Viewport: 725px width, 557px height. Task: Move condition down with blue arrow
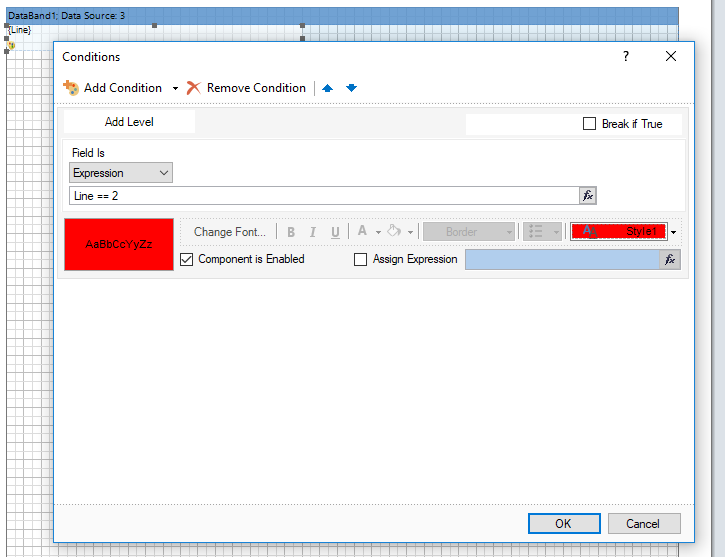(351, 88)
